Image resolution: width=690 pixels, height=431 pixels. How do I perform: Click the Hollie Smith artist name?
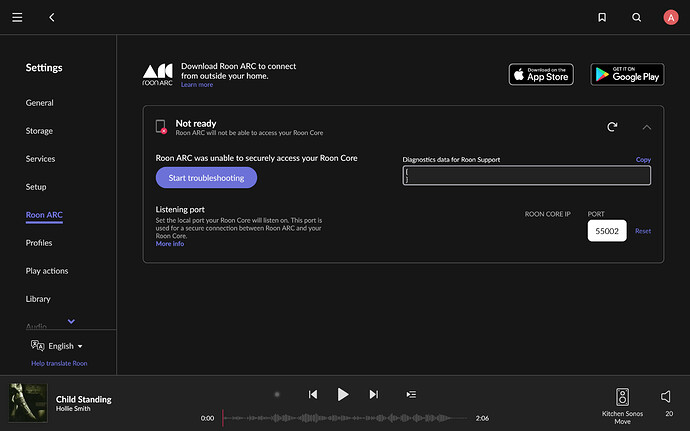coord(73,409)
